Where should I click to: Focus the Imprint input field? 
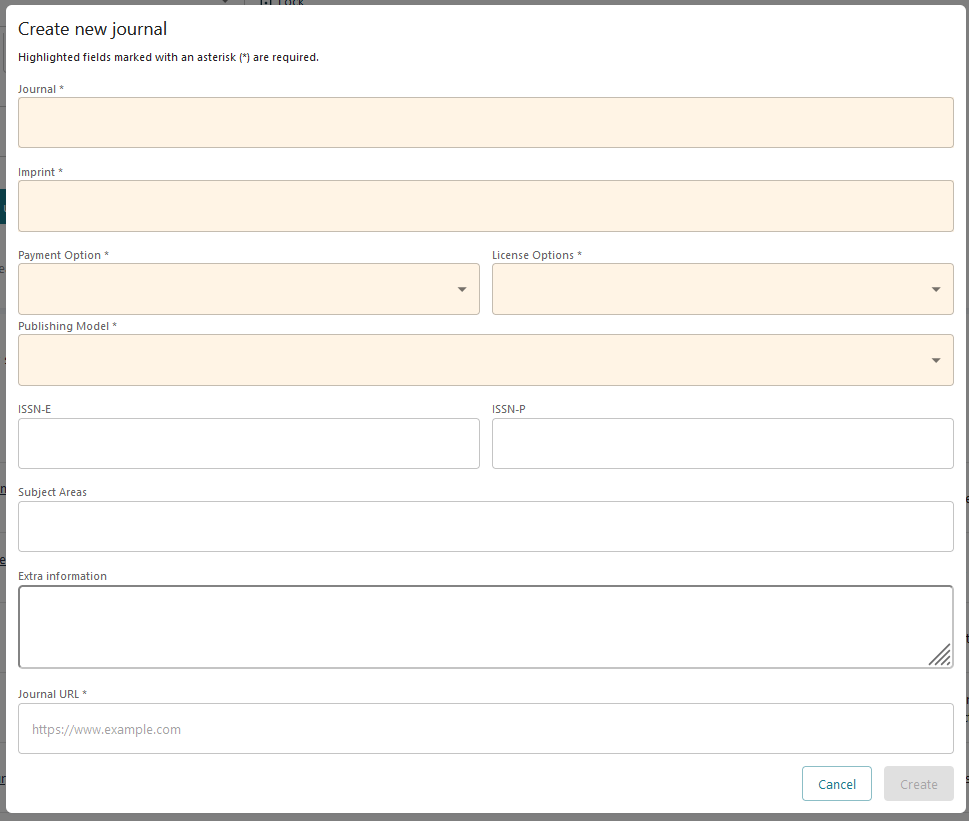tap(485, 205)
